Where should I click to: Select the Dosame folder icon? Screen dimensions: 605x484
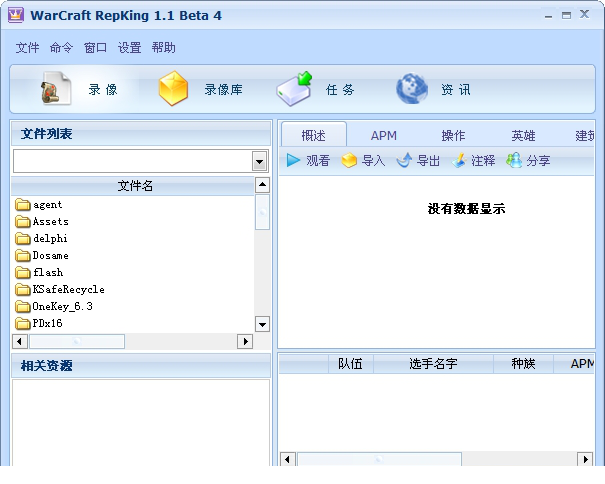coord(23,255)
